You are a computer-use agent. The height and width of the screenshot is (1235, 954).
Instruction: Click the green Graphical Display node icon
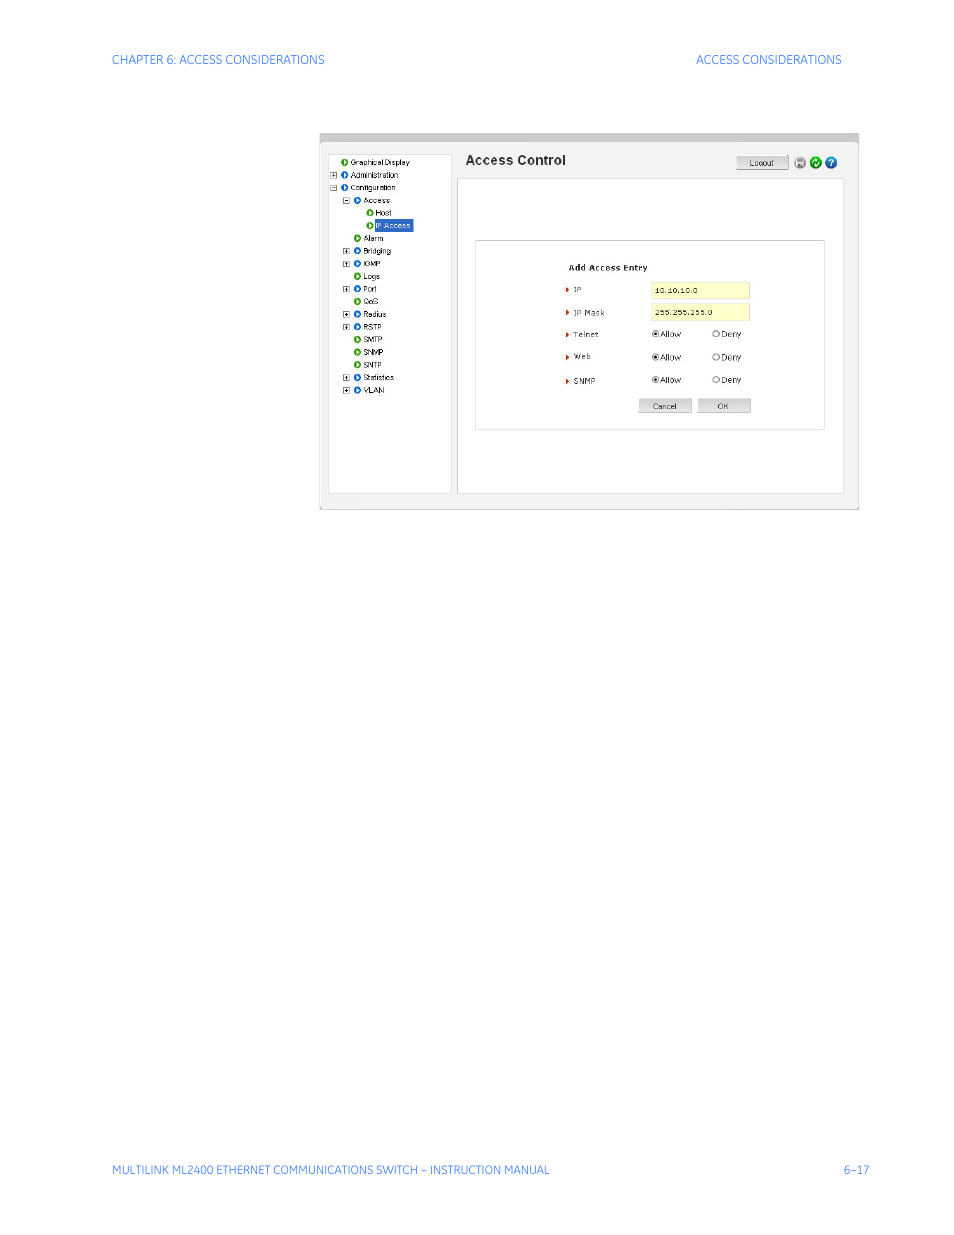click(344, 162)
